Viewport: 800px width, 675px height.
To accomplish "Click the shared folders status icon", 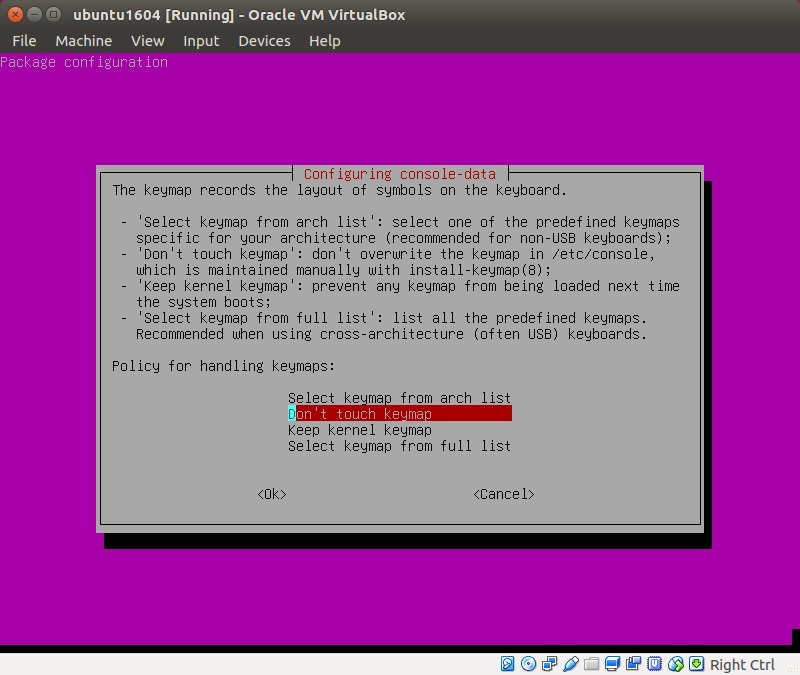I will (592, 664).
